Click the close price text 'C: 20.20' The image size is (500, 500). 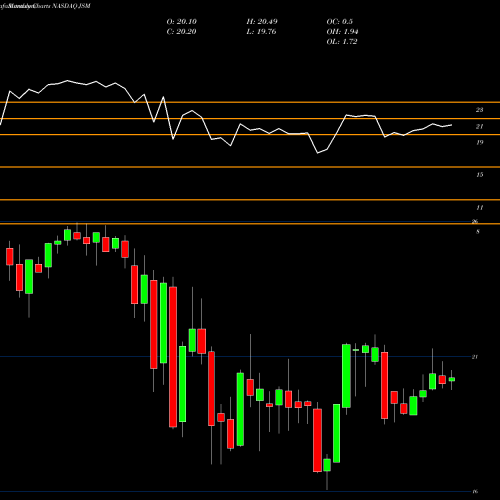tap(181, 32)
